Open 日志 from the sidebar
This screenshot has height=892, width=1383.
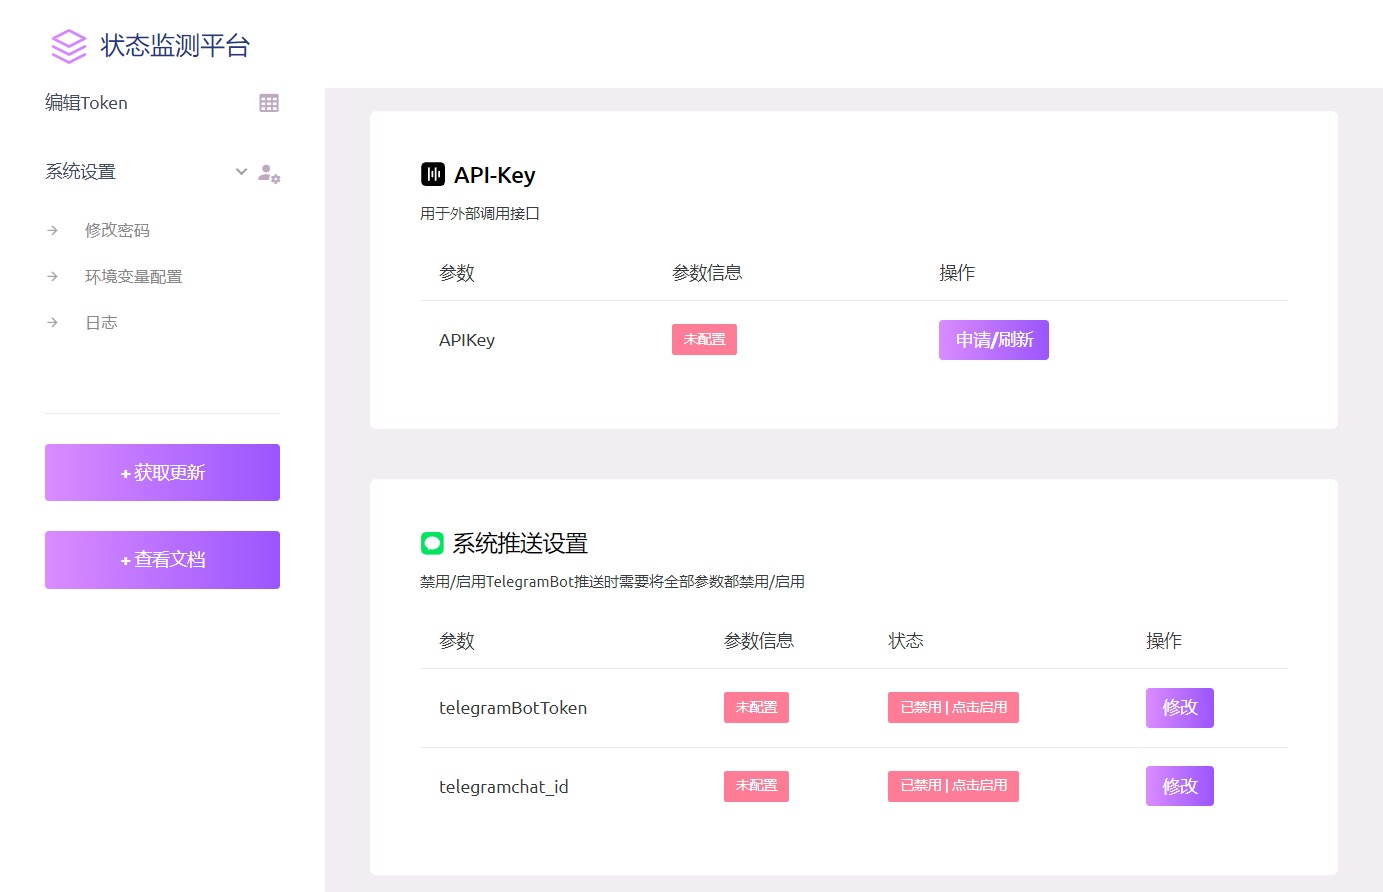pyautogui.click(x=101, y=322)
